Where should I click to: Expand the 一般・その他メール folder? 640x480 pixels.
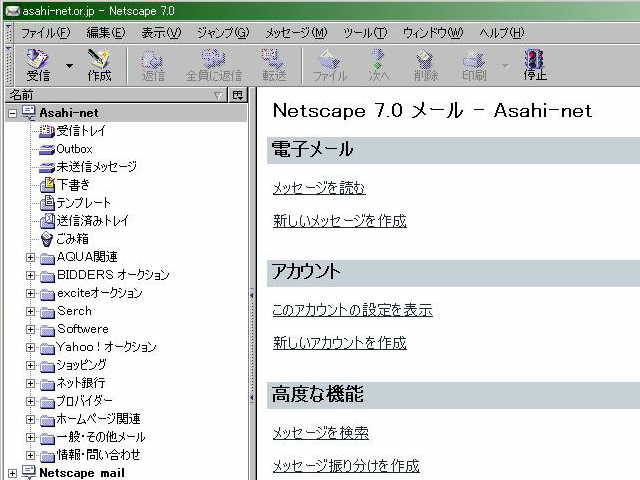pyautogui.click(x=30, y=437)
